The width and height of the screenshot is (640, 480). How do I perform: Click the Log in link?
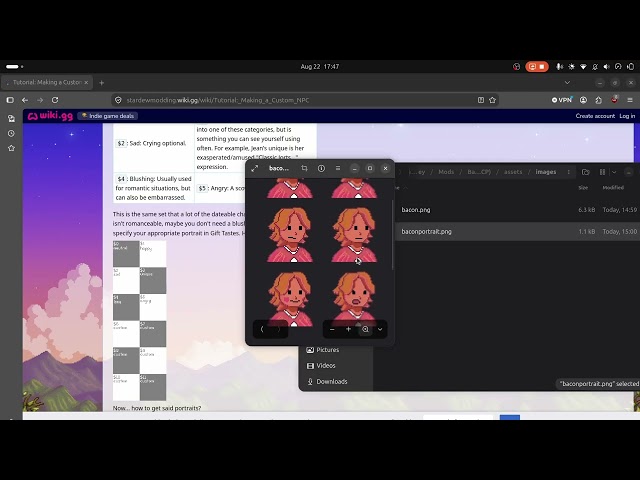coord(627,116)
